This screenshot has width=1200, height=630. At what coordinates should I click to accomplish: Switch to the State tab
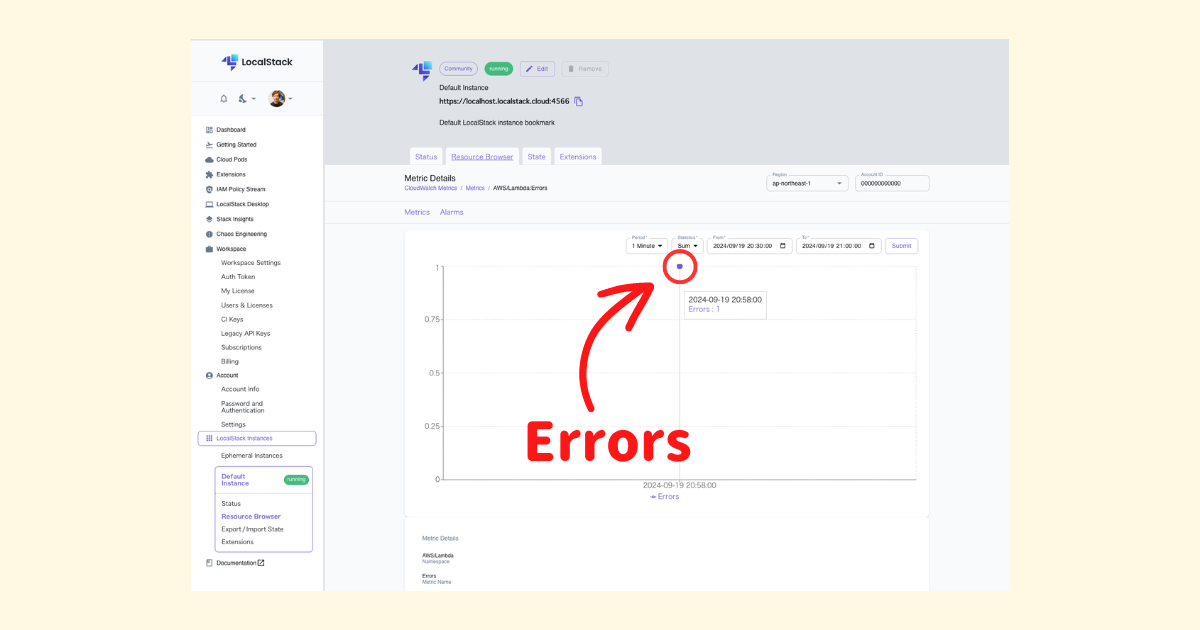pyautogui.click(x=537, y=157)
